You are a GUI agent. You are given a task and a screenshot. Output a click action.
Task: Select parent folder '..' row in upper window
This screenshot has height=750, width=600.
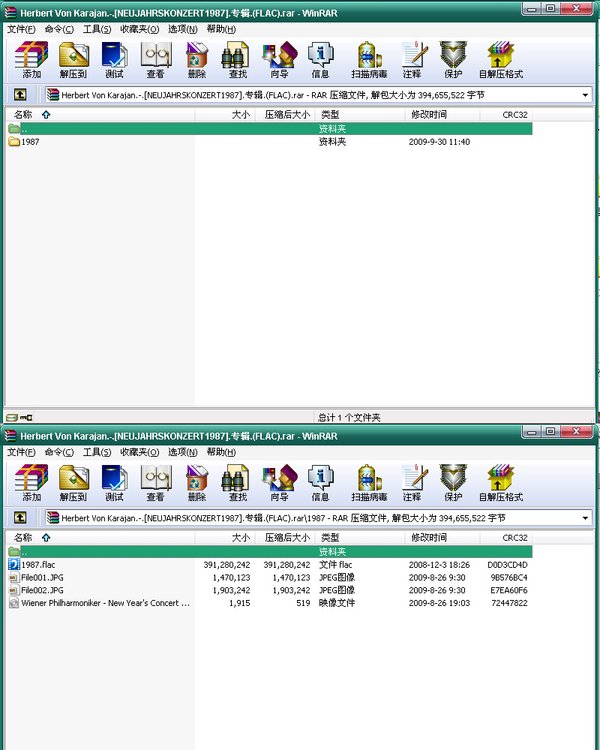coord(270,129)
